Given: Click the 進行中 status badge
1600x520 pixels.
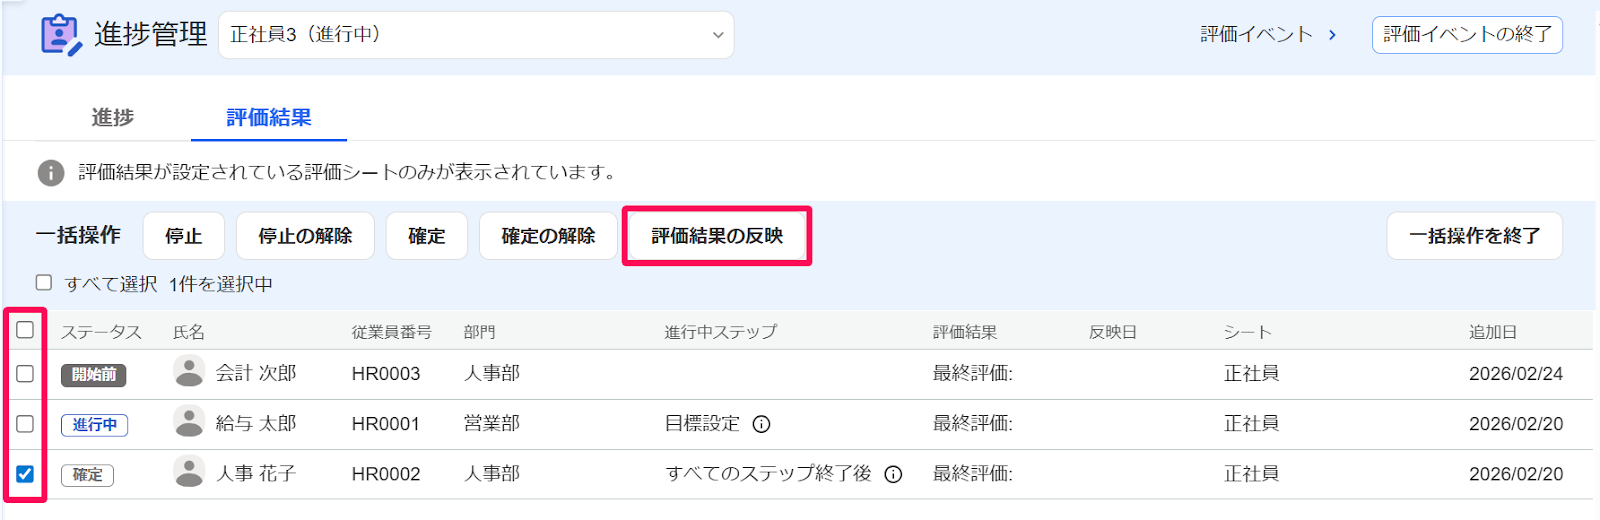Looking at the screenshot, I should click(x=94, y=425).
